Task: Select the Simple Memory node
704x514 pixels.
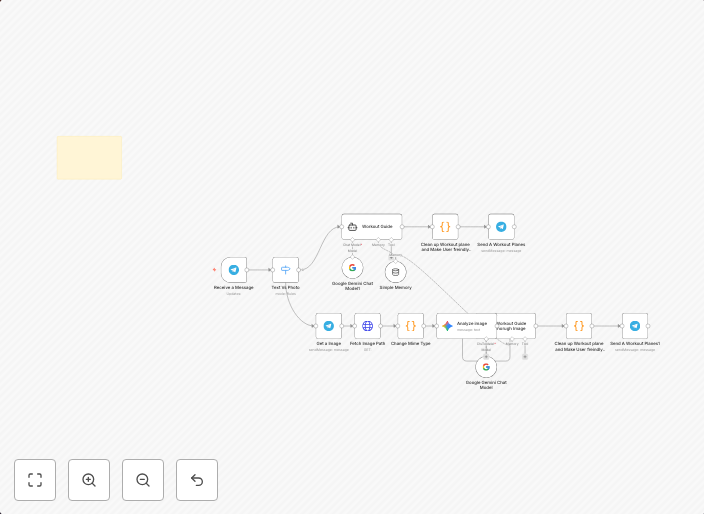Action: pyautogui.click(x=395, y=271)
